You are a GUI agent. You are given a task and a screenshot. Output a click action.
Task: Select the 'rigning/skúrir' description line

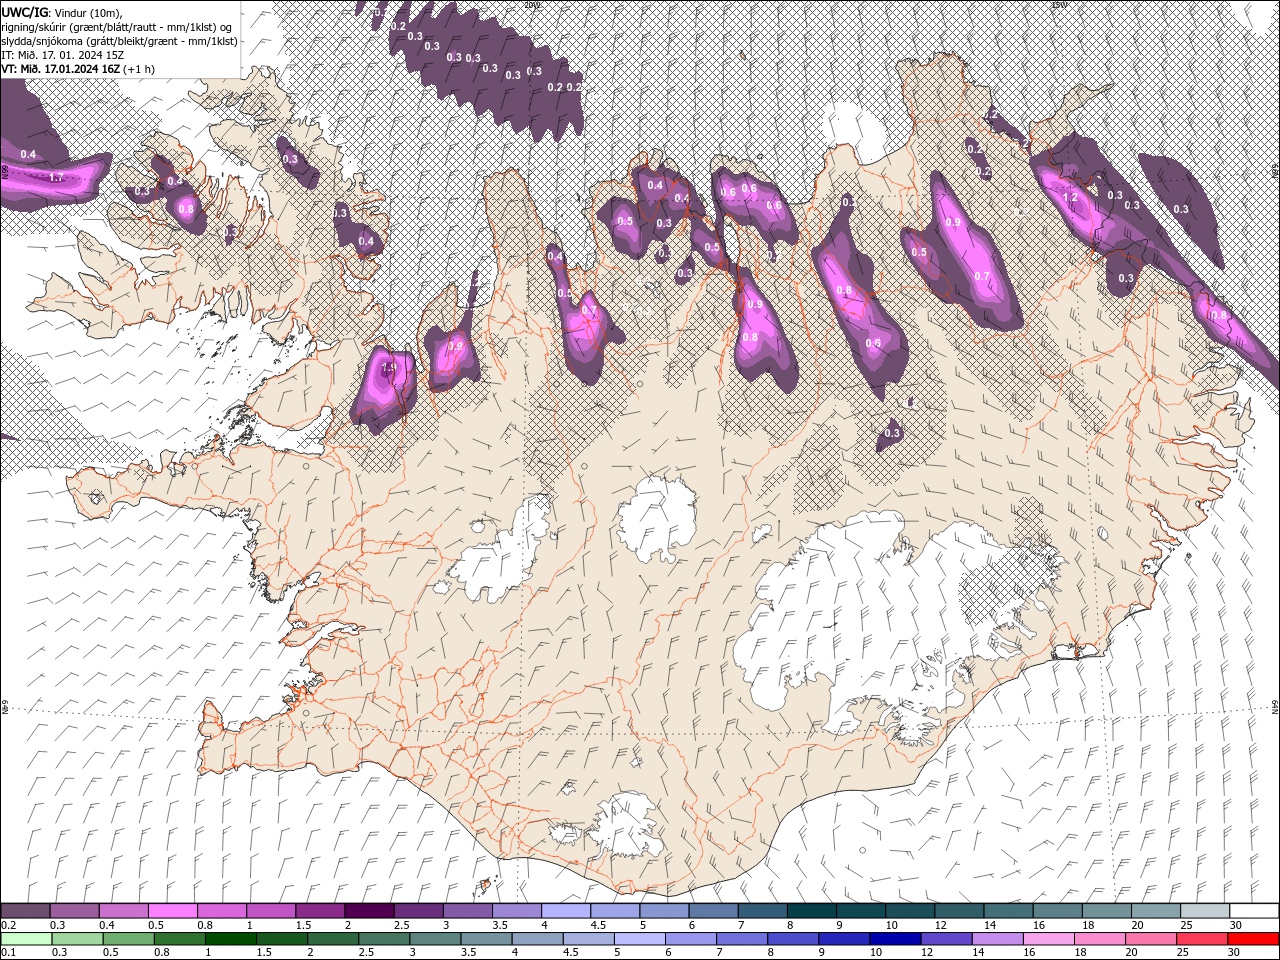pyautogui.click(x=117, y=27)
